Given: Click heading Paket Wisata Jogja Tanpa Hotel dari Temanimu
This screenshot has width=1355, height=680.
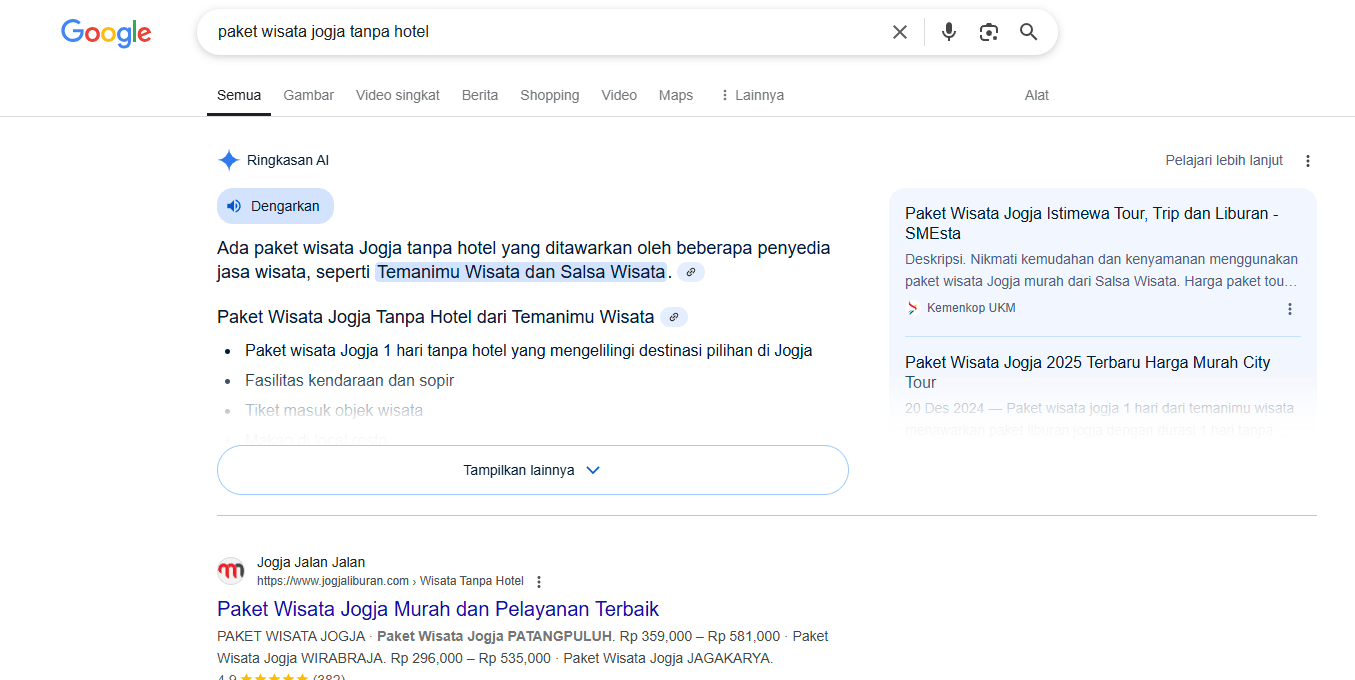Looking at the screenshot, I should coord(435,317).
